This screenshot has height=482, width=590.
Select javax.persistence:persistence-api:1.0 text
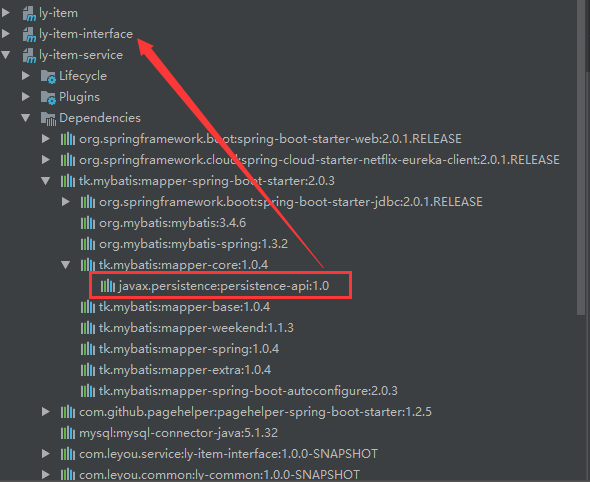[x=224, y=286]
